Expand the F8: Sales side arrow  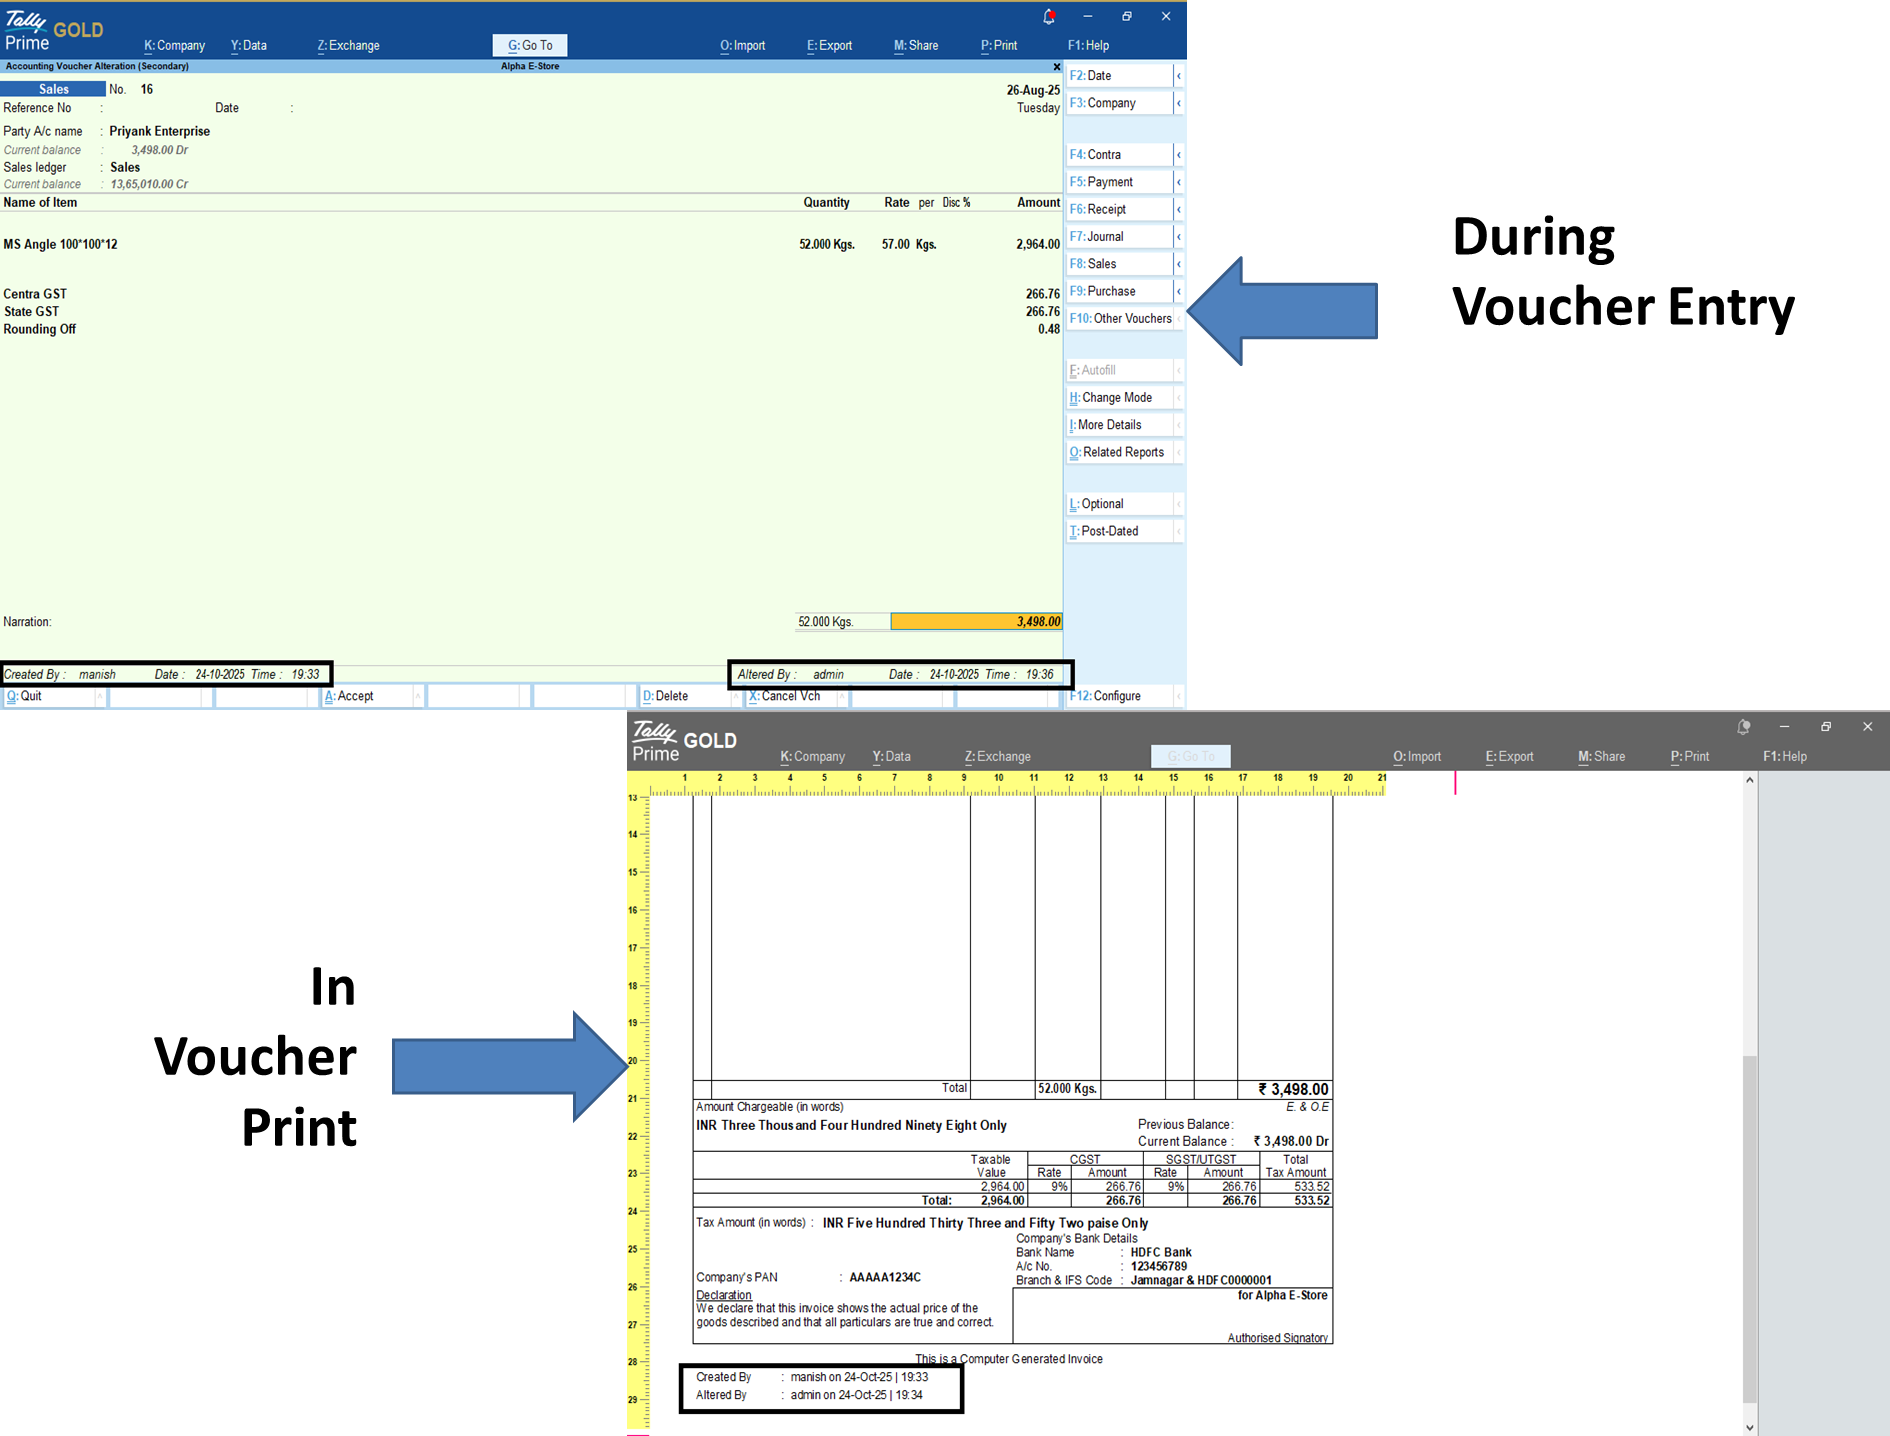point(1179,264)
